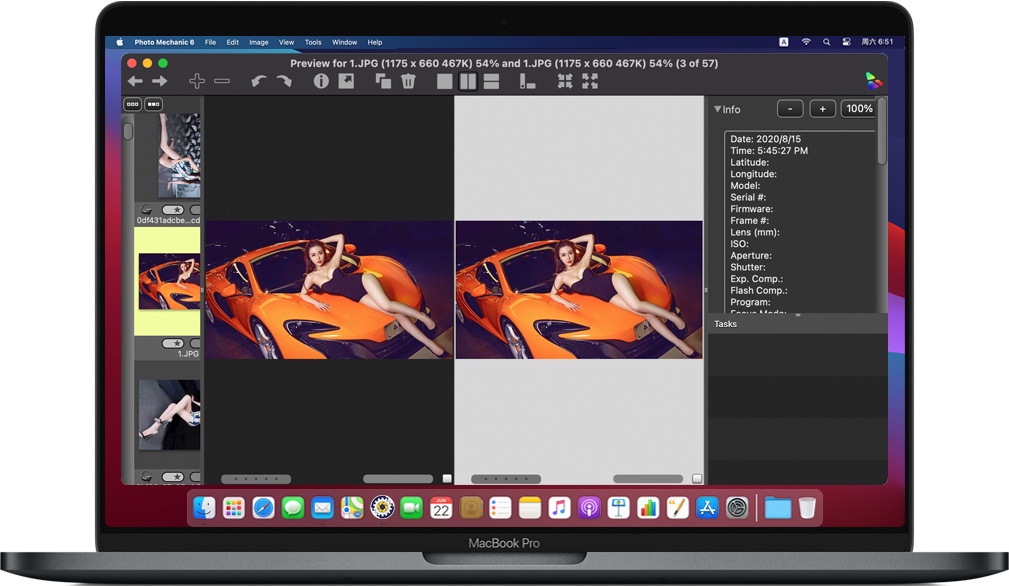The width and height of the screenshot is (1009, 586).
Task: Select the rotate counterclockwise tool
Action: (258, 80)
